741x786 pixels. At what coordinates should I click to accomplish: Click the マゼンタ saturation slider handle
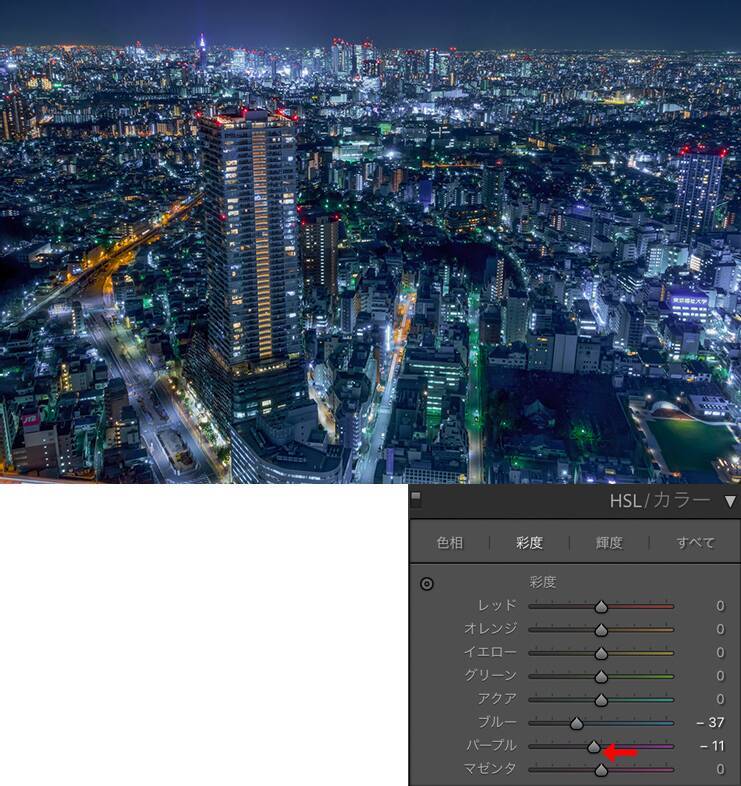click(x=601, y=770)
